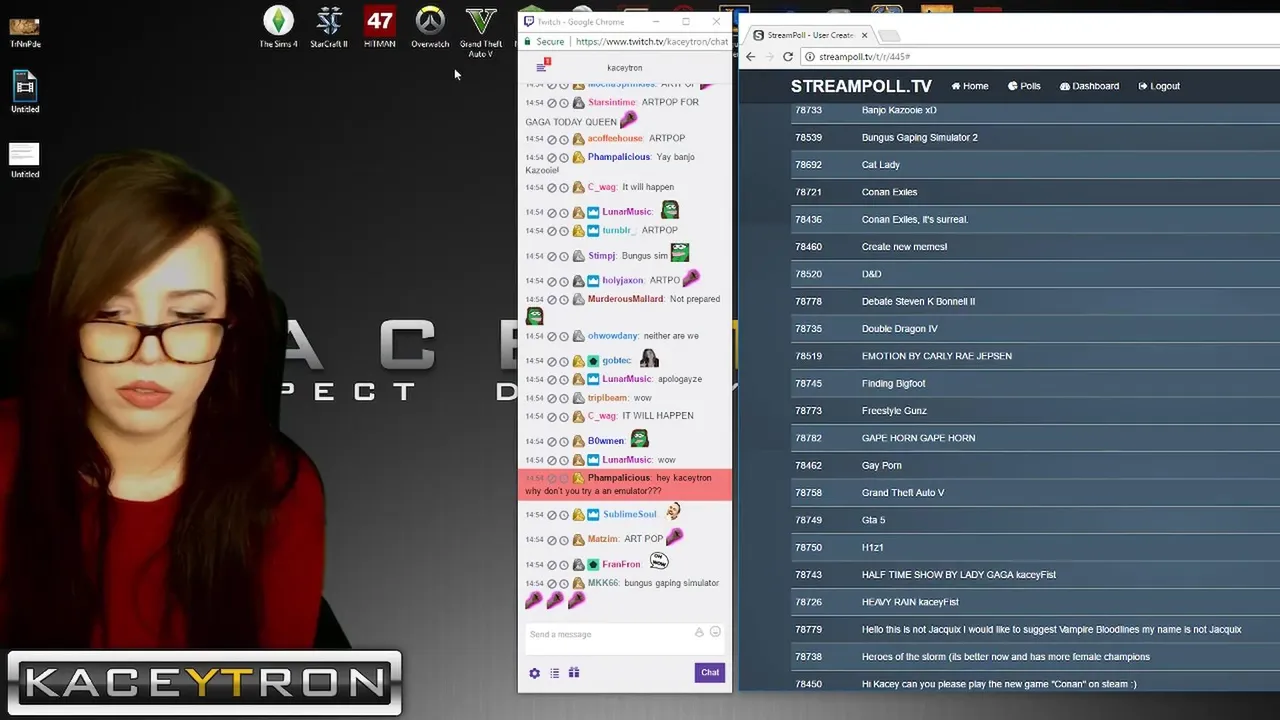The width and height of the screenshot is (1280, 720).
Task: Select the Untitled blank document desktop icon
Action: point(25,160)
